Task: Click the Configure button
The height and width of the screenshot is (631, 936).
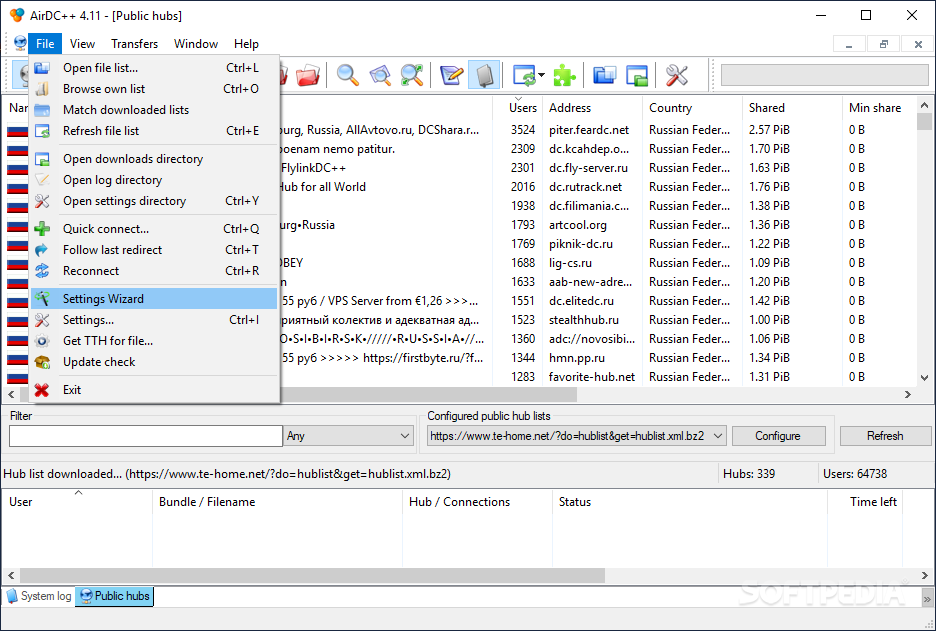Action: coord(778,436)
